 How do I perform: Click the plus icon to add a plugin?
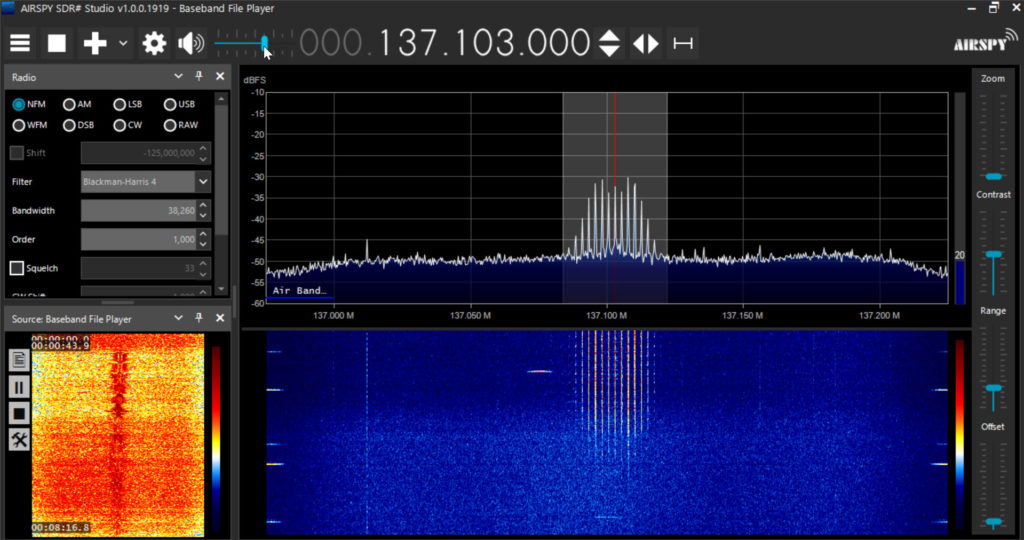point(95,43)
